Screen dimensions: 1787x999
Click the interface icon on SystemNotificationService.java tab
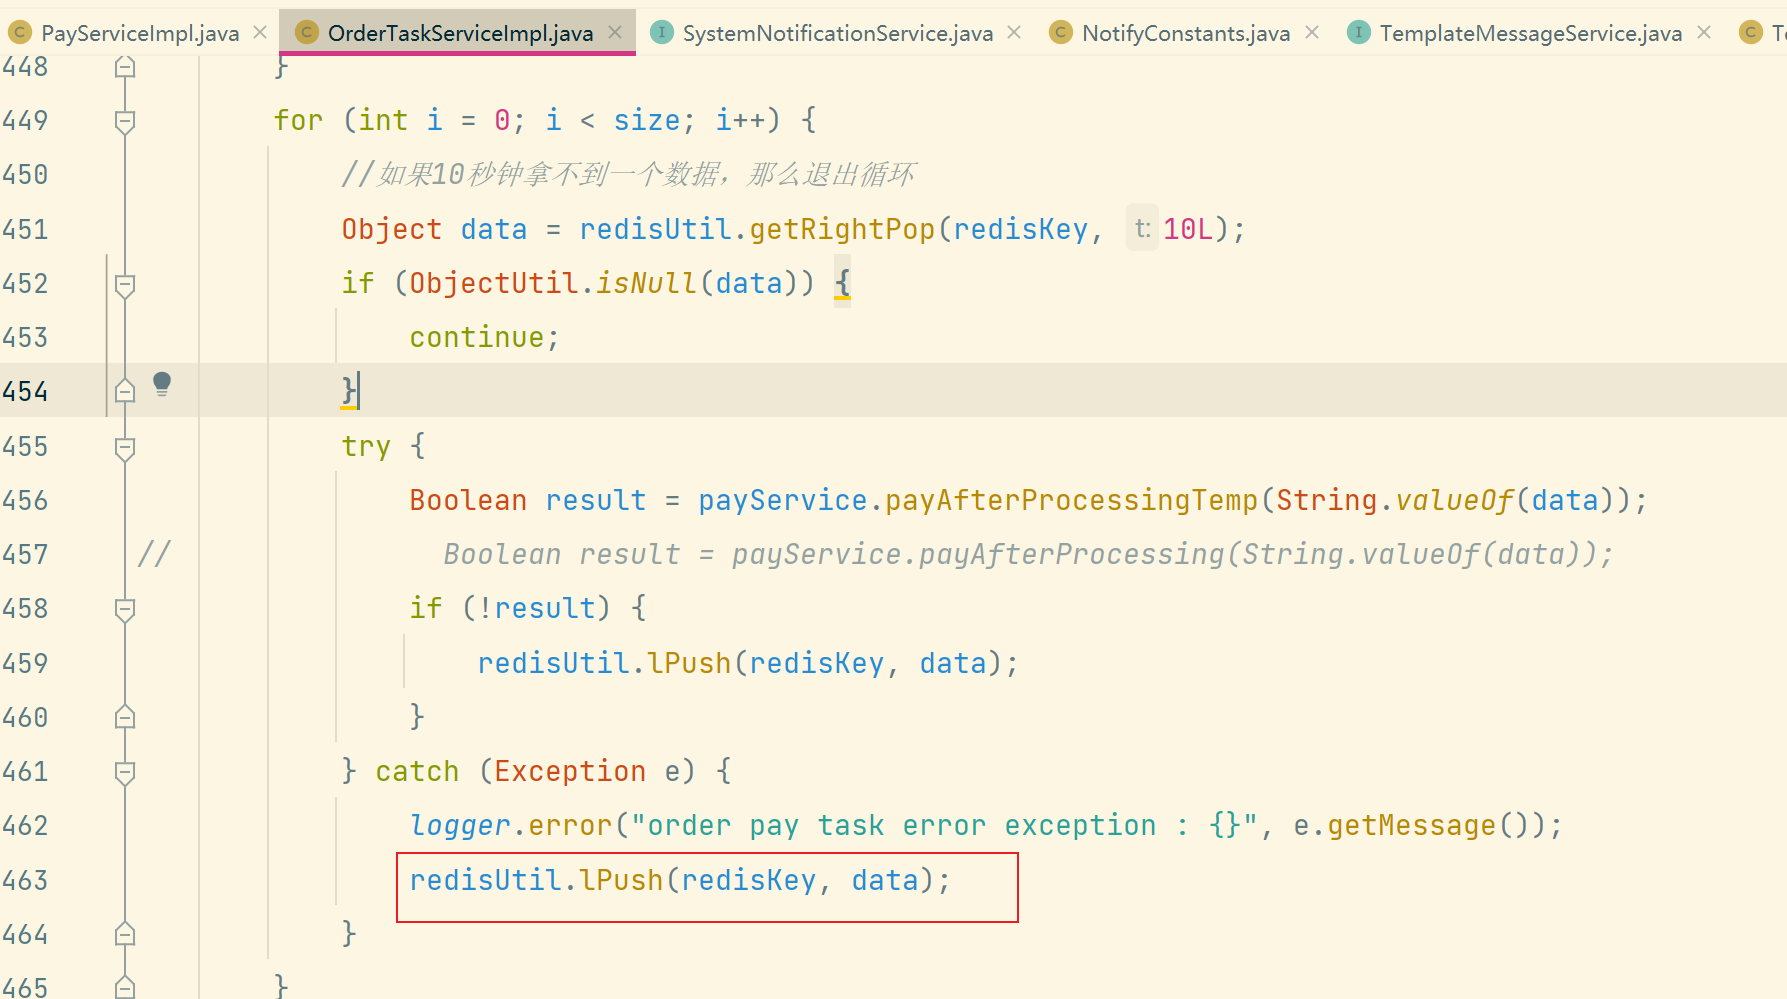661,33
